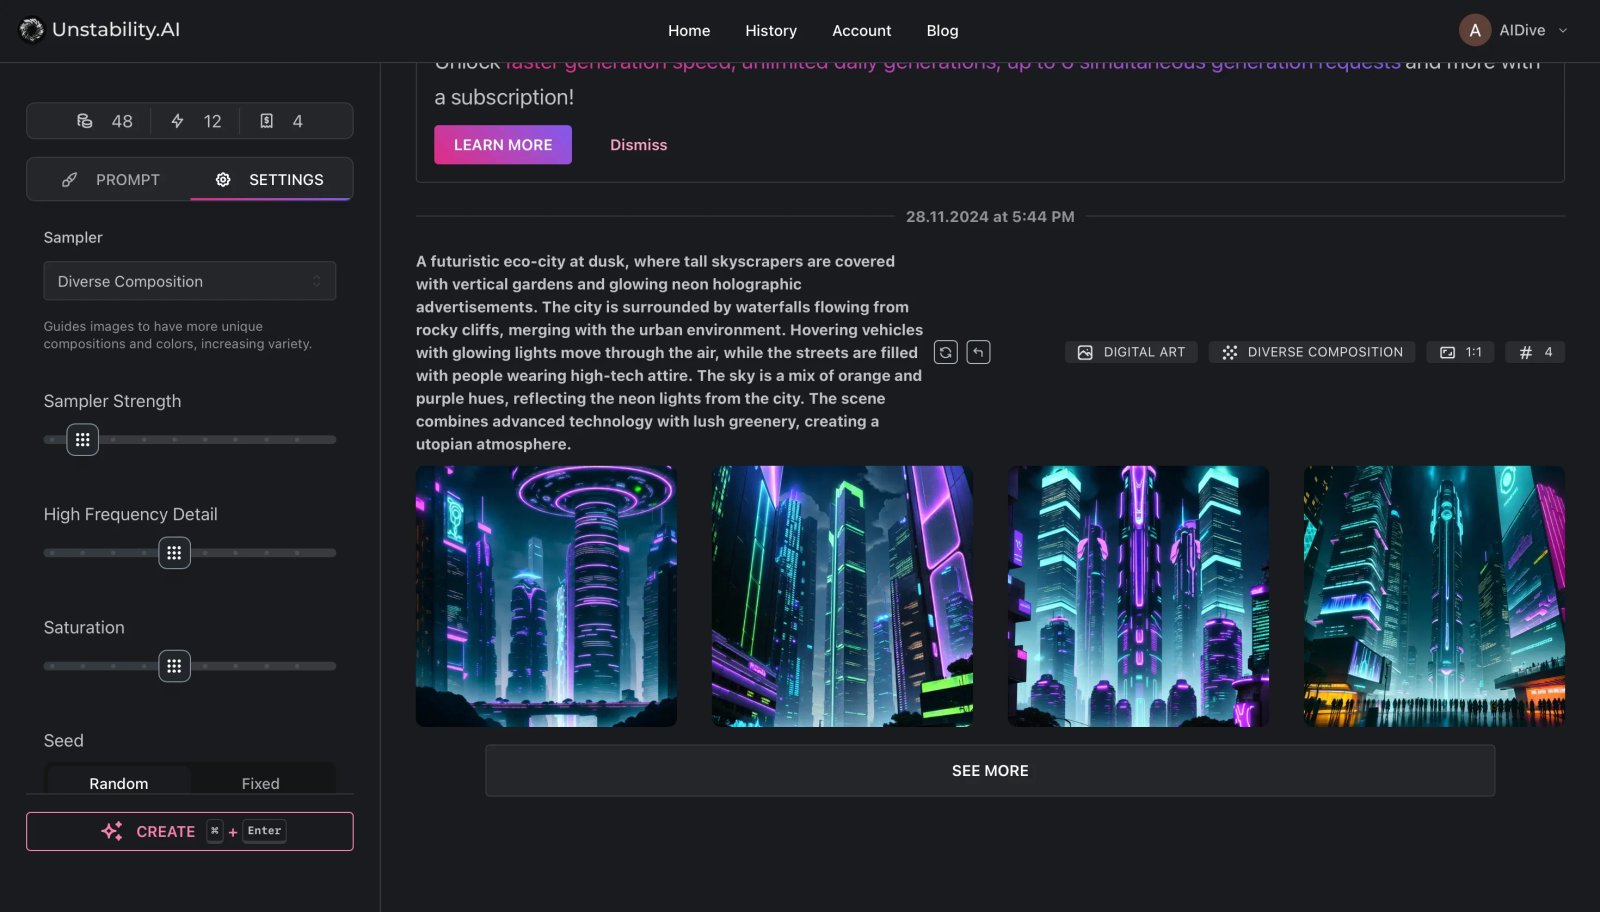Open the second generated skyscraper image
Screen dimensions: 1600x912
(x=842, y=596)
